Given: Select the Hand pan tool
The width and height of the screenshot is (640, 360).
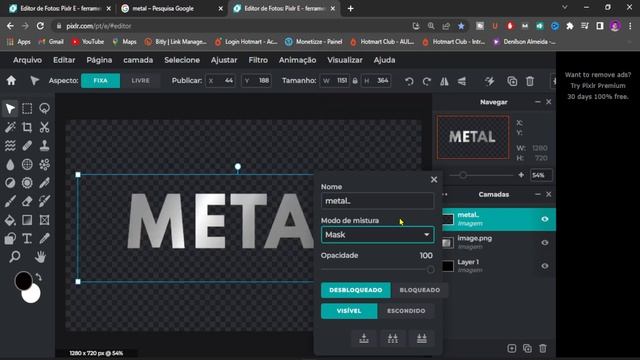Looking at the screenshot, I should pos(40,257).
